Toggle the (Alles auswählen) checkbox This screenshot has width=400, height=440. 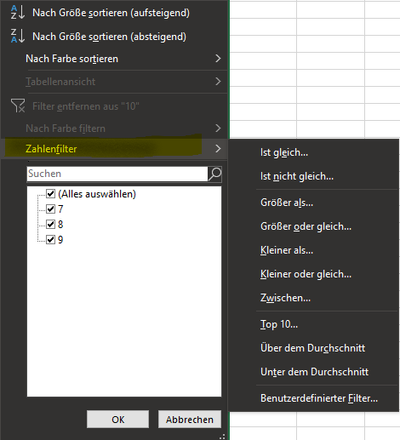pos(51,194)
